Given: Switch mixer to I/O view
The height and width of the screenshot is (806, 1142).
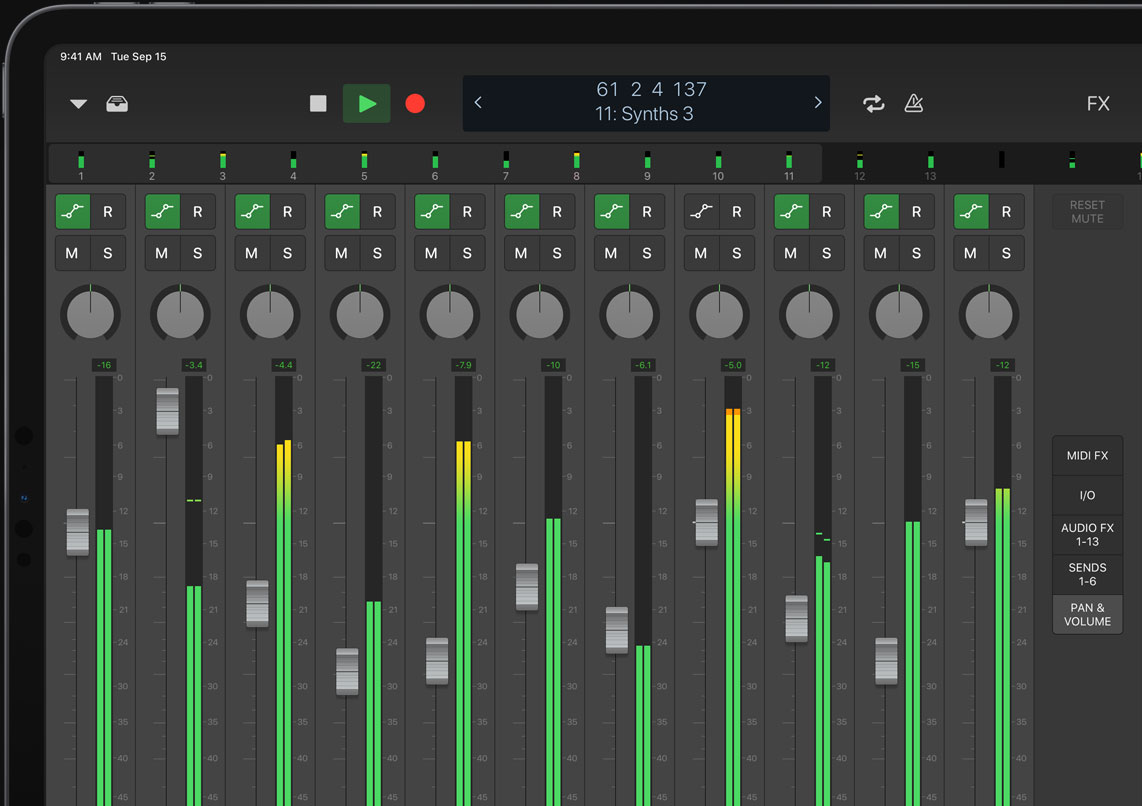Looking at the screenshot, I should (1087, 496).
